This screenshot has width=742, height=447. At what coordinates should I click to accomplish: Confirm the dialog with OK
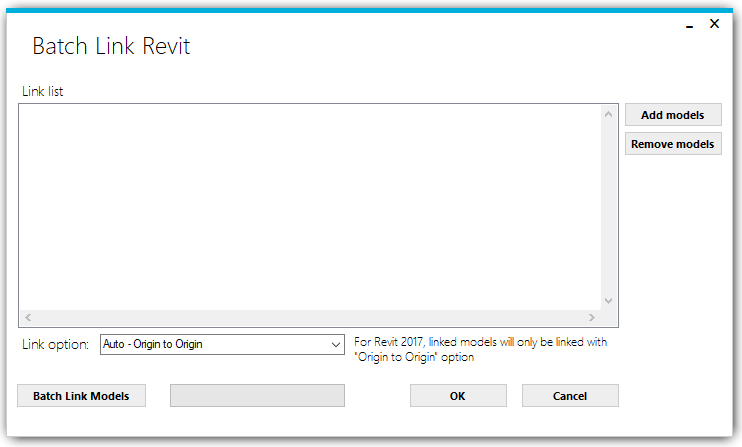tap(458, 395)
